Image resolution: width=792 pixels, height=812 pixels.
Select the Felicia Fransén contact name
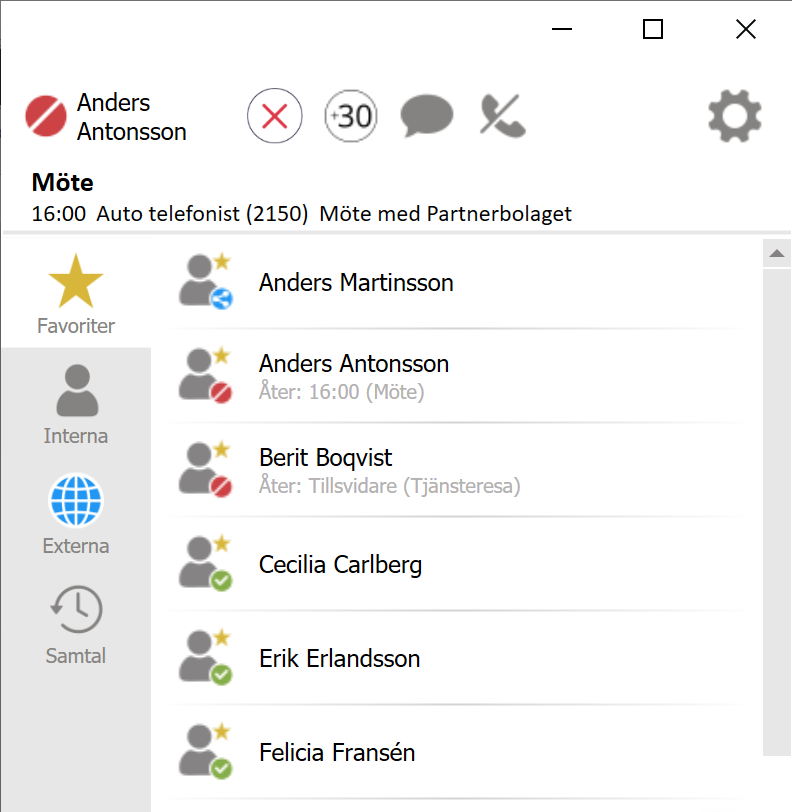pos(337,752)
